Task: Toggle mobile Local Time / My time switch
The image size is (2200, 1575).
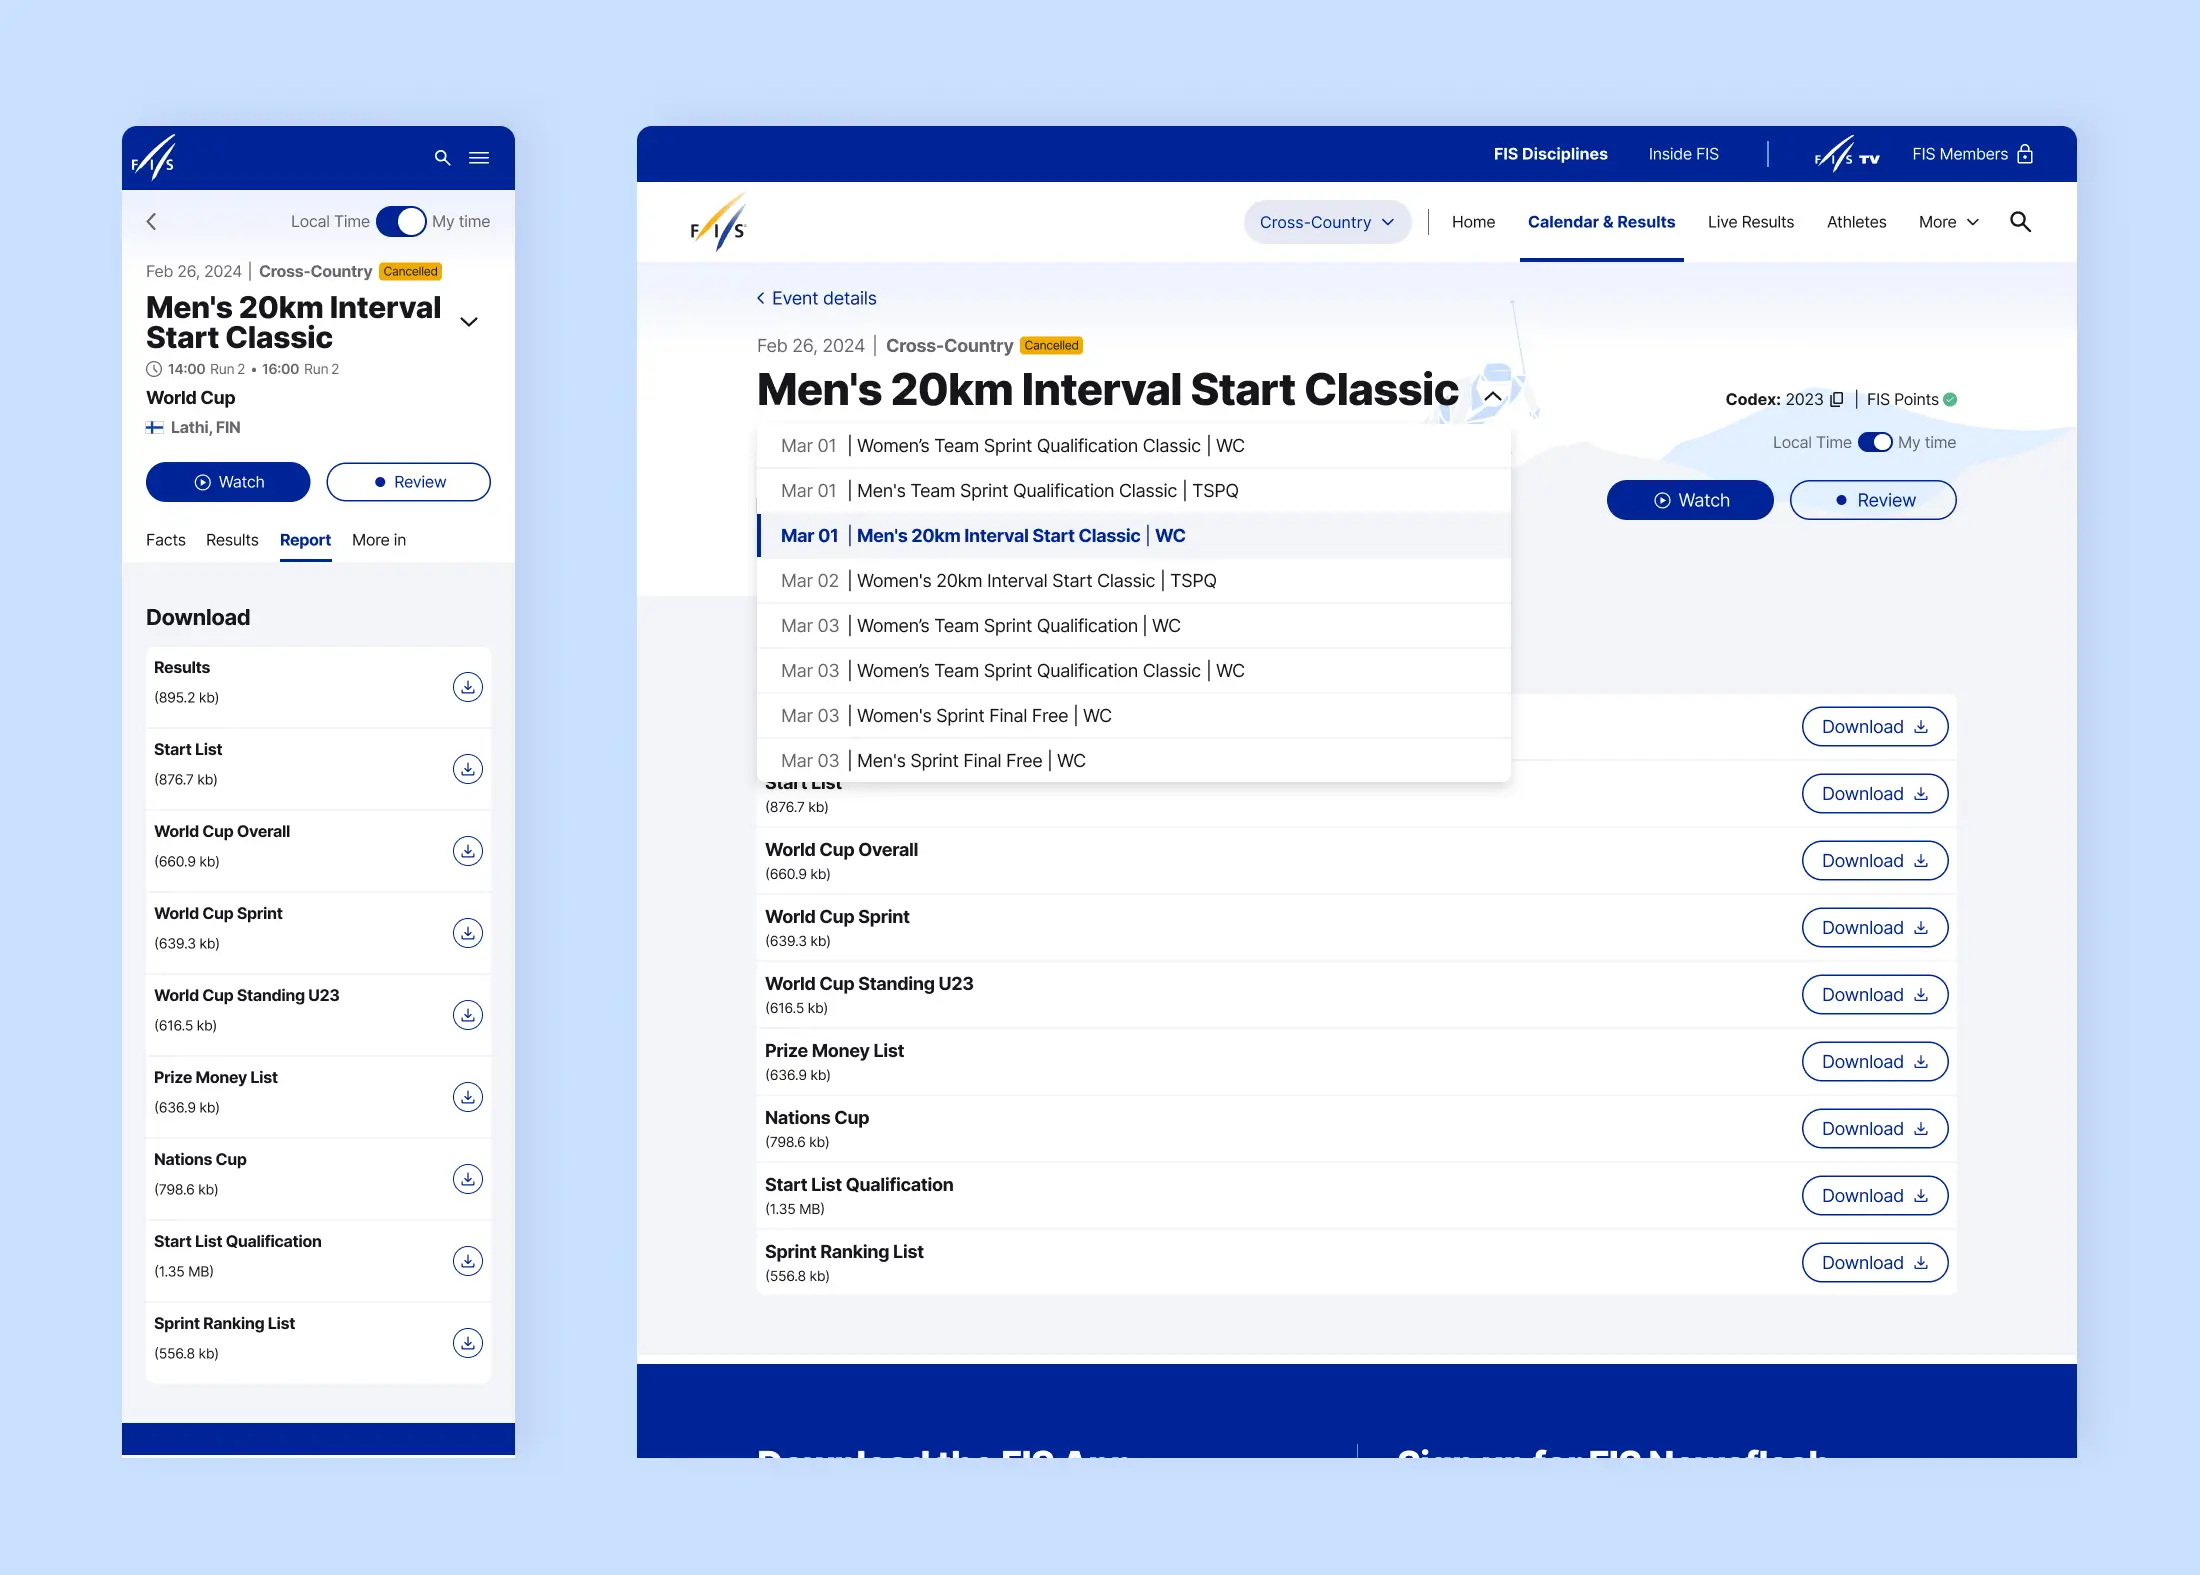Action: coord(401,221)
